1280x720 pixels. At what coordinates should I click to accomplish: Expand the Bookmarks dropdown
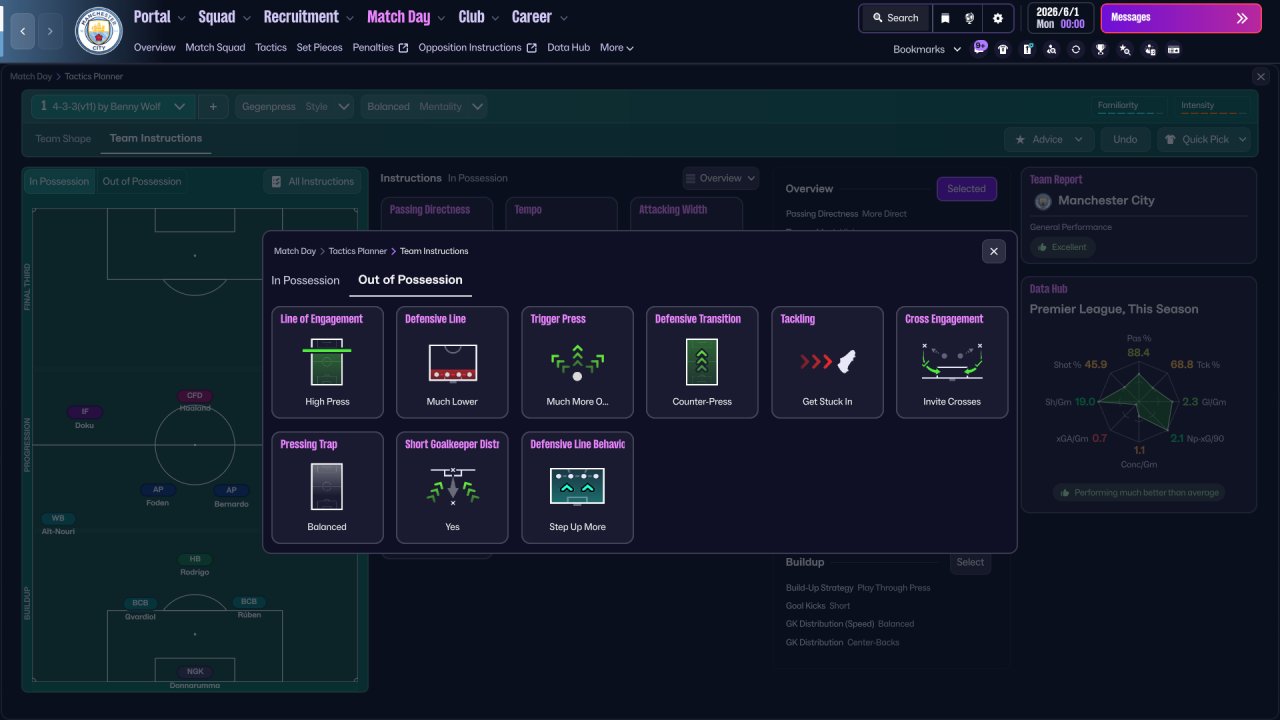coord(927,49)
